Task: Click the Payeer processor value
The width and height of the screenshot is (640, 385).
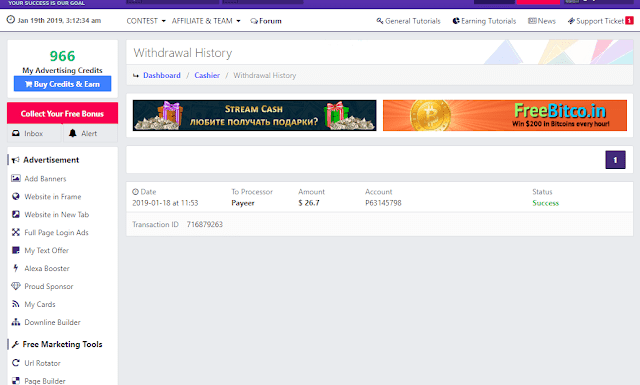Action: (x=242, y=203)
